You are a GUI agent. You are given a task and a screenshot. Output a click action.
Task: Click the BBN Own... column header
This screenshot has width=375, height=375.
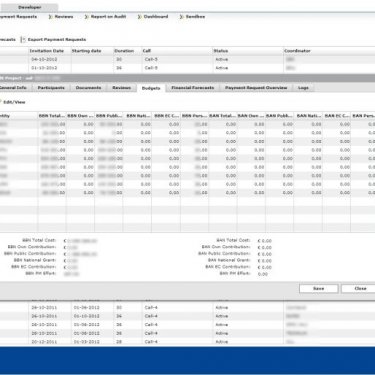click(x=80, y=116)
